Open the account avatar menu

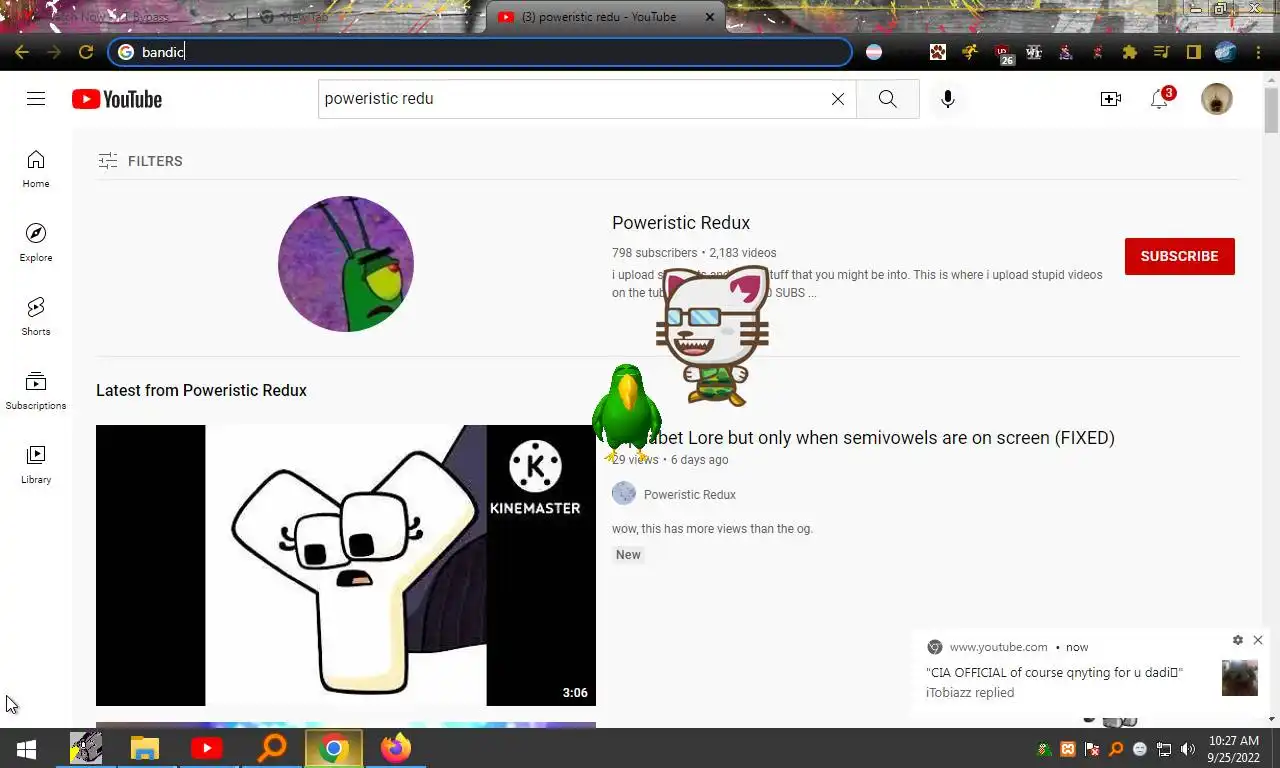[1217, 99]
